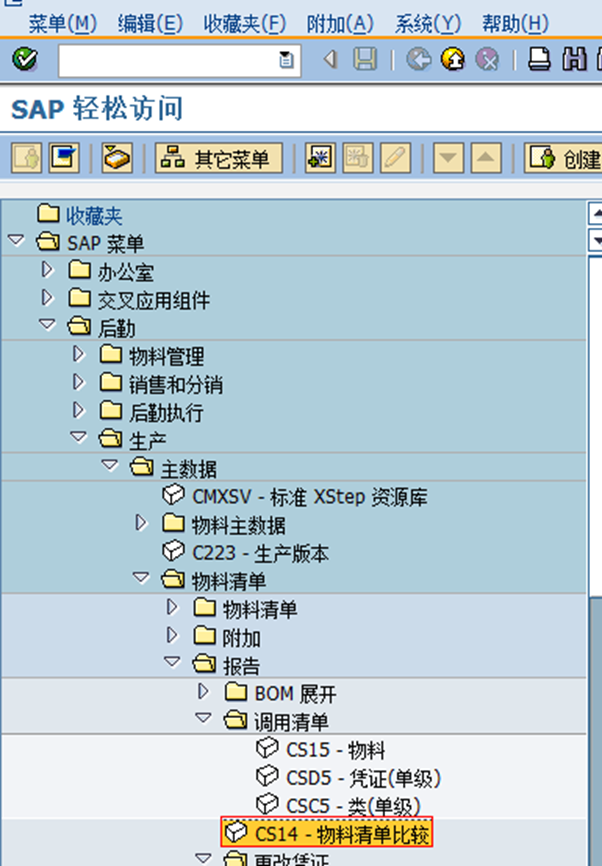The width and height of the screenshot is (602, 866).
Task: Click Move favorites down arrow button
Action: pos(448,159)
